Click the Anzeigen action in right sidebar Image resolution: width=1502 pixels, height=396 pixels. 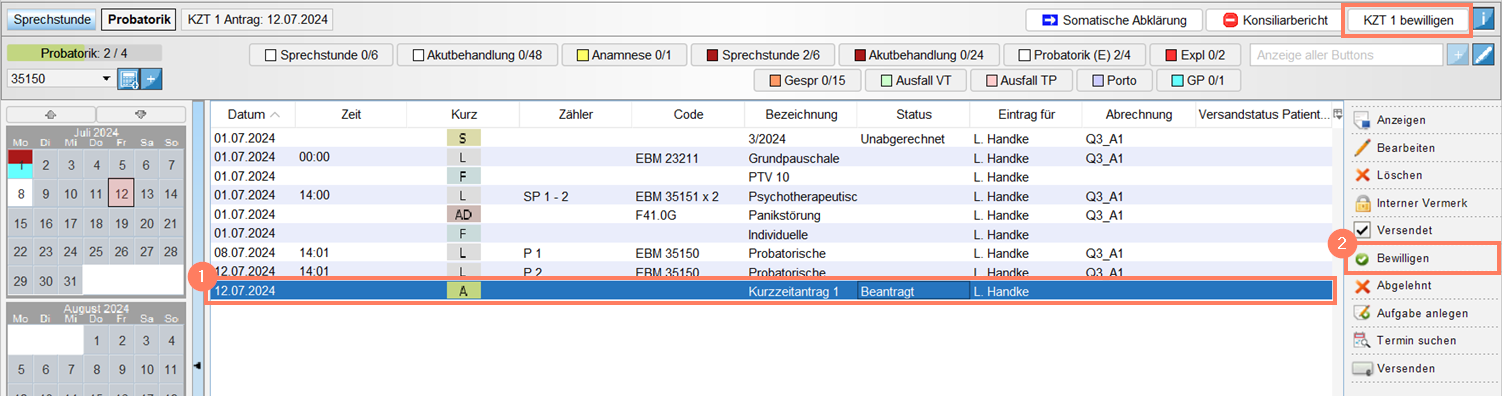(x=1401, y=120)
